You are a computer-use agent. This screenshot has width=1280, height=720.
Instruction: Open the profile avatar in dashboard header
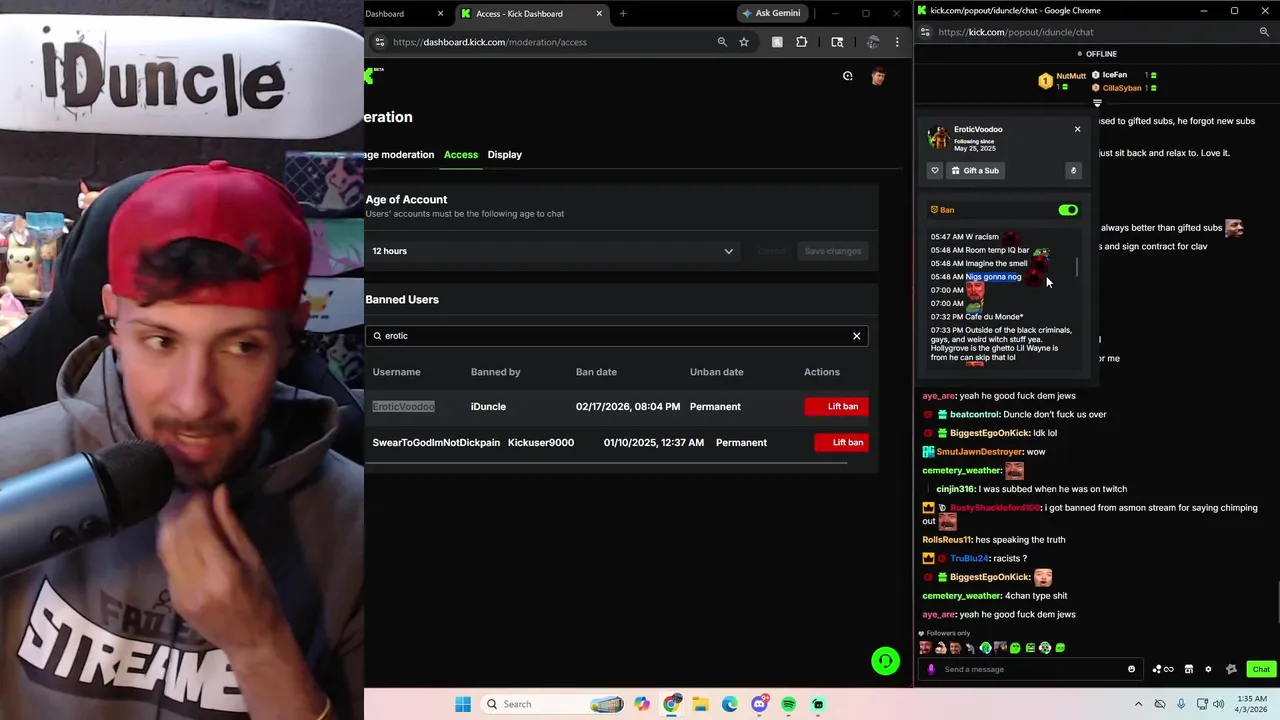pos(878,76)
